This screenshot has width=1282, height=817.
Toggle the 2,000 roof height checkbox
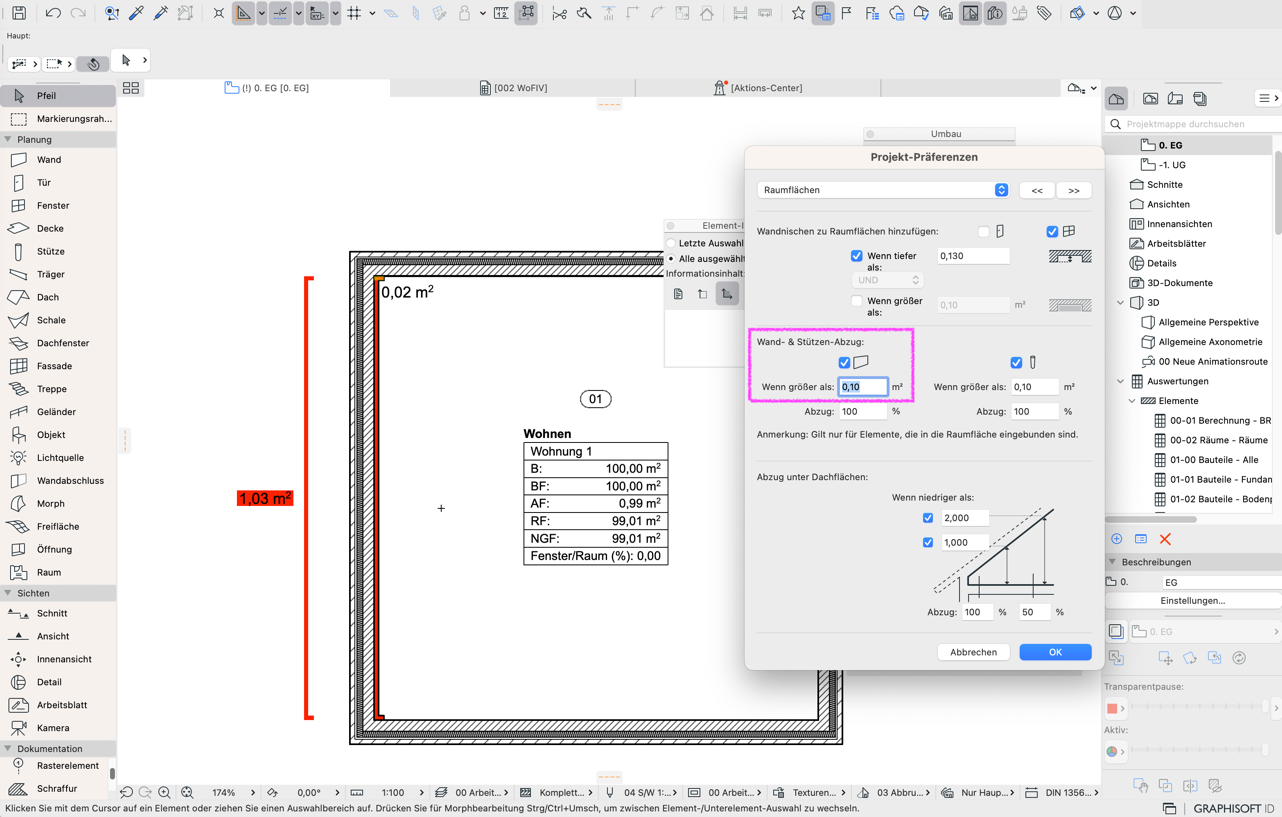click(x=928, y=518)
